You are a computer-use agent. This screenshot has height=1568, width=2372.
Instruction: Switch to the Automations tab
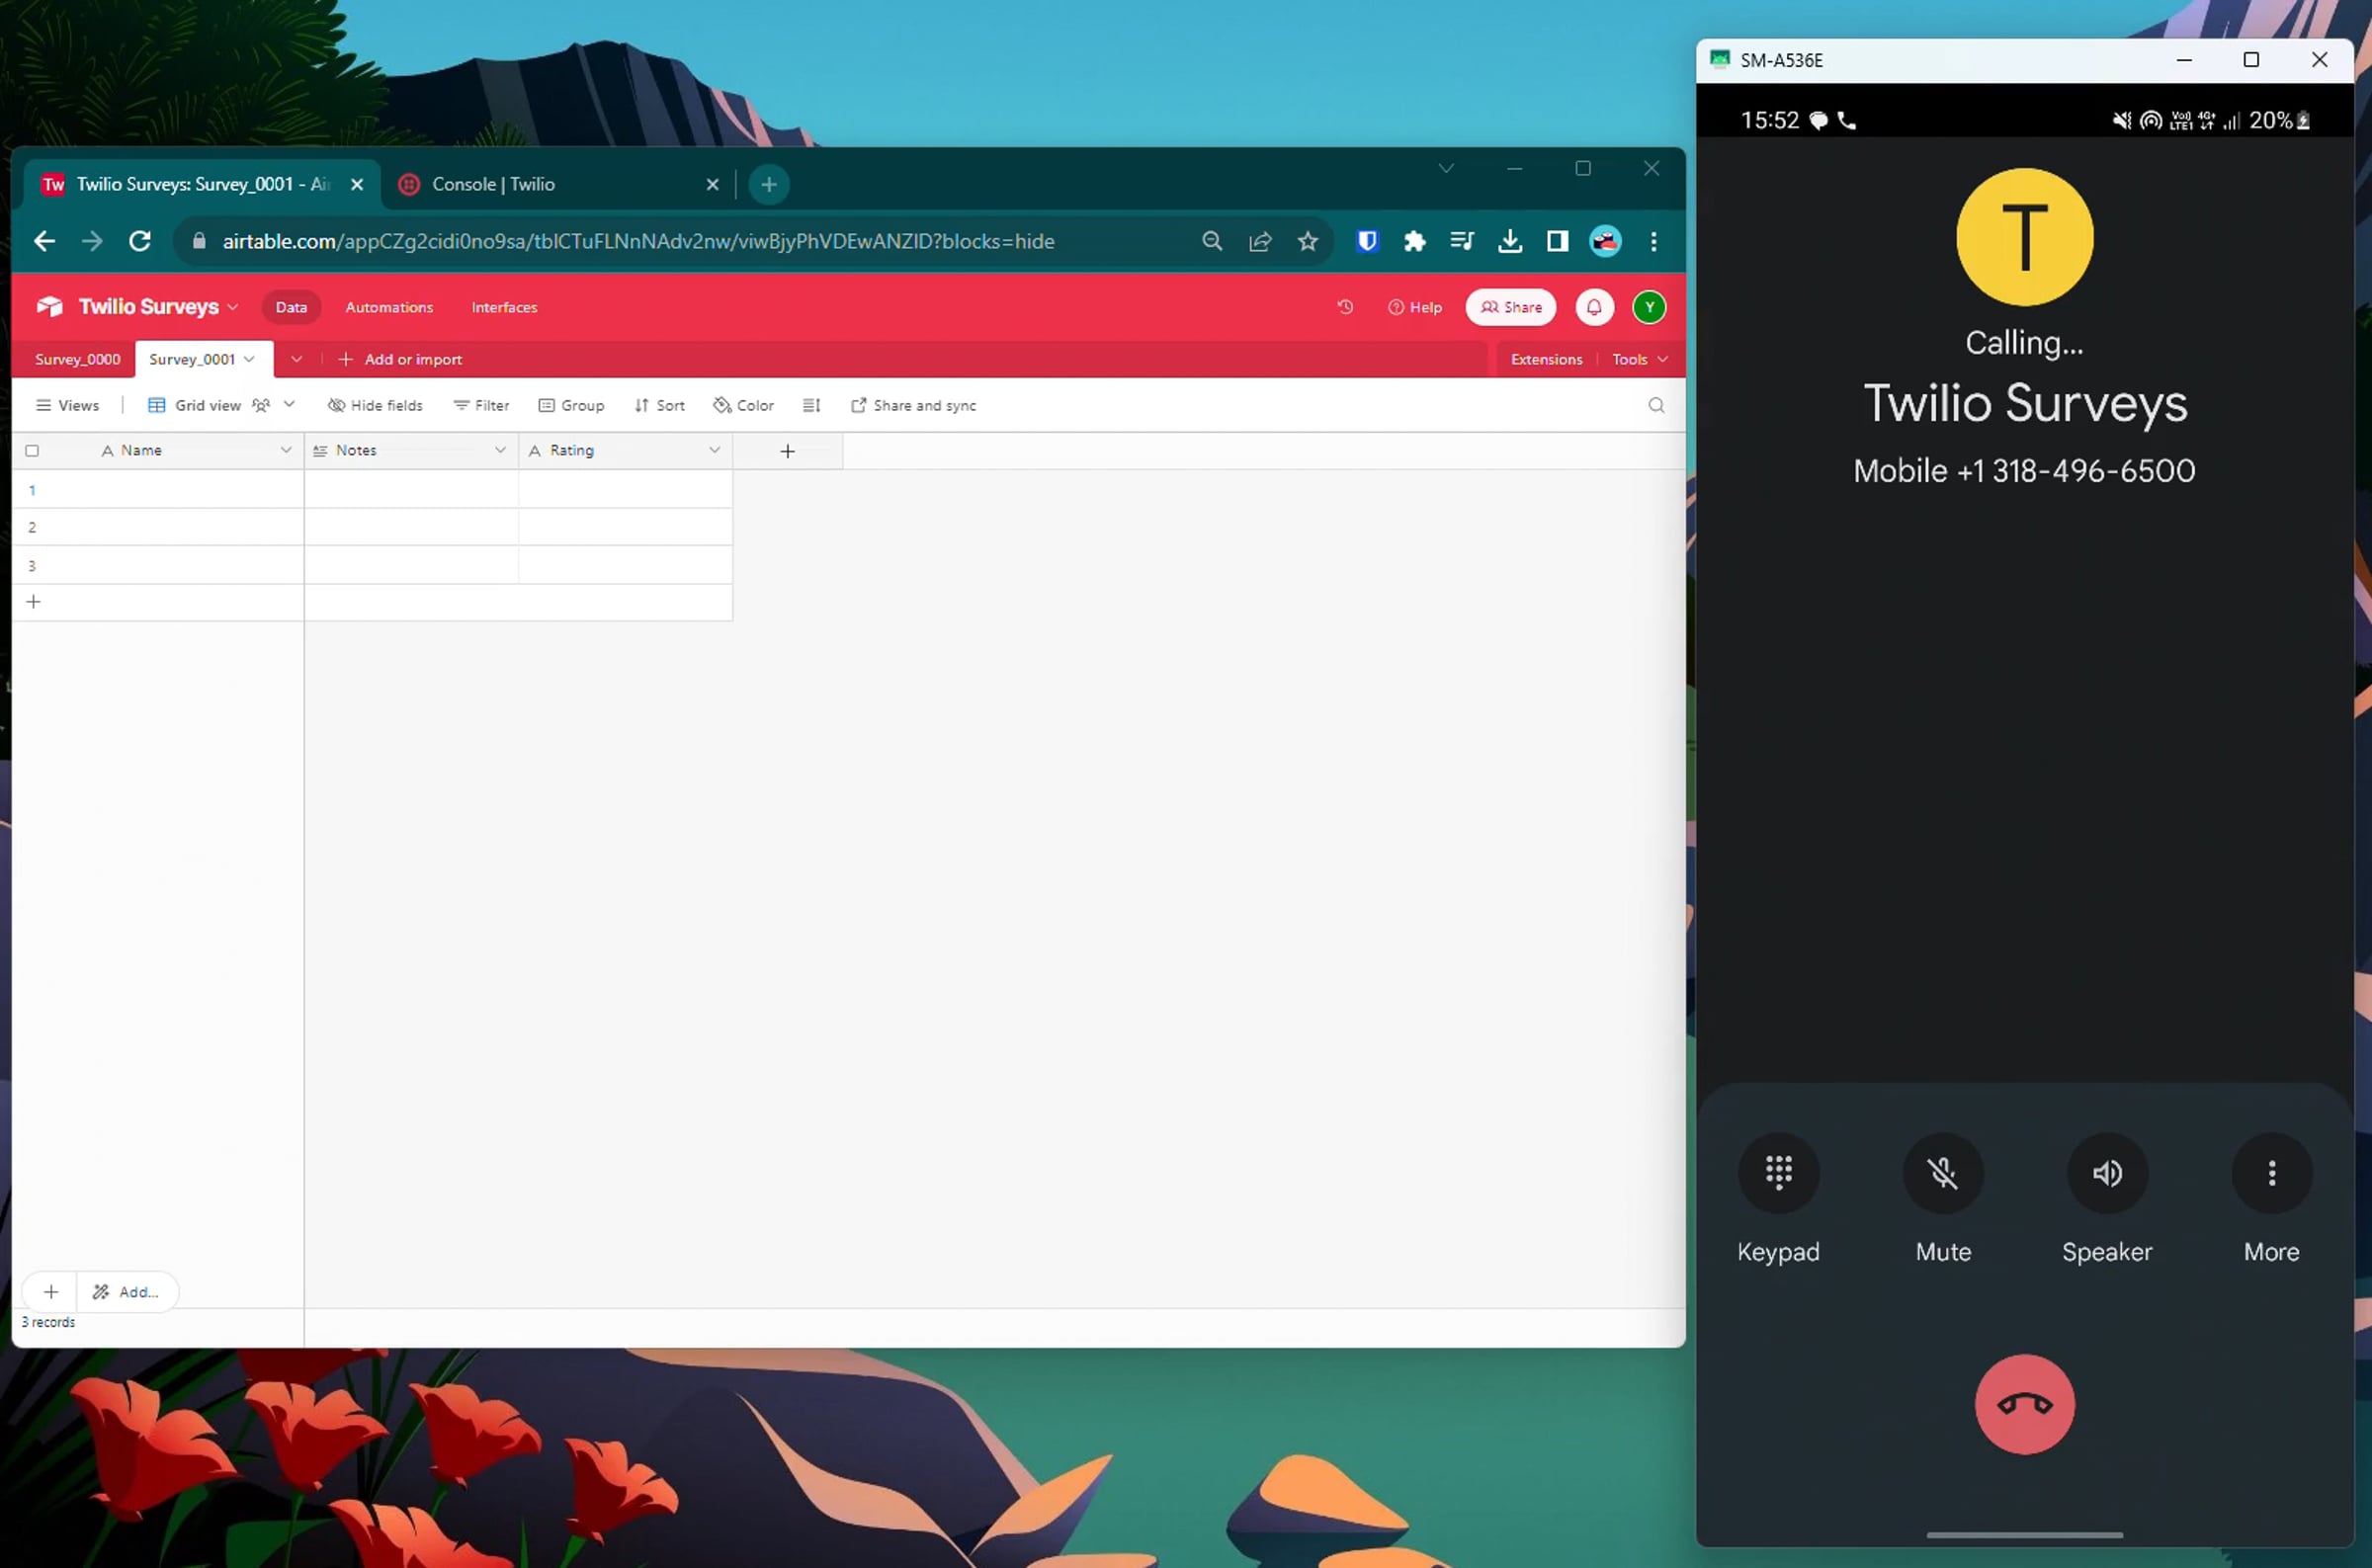click(389, 307)
